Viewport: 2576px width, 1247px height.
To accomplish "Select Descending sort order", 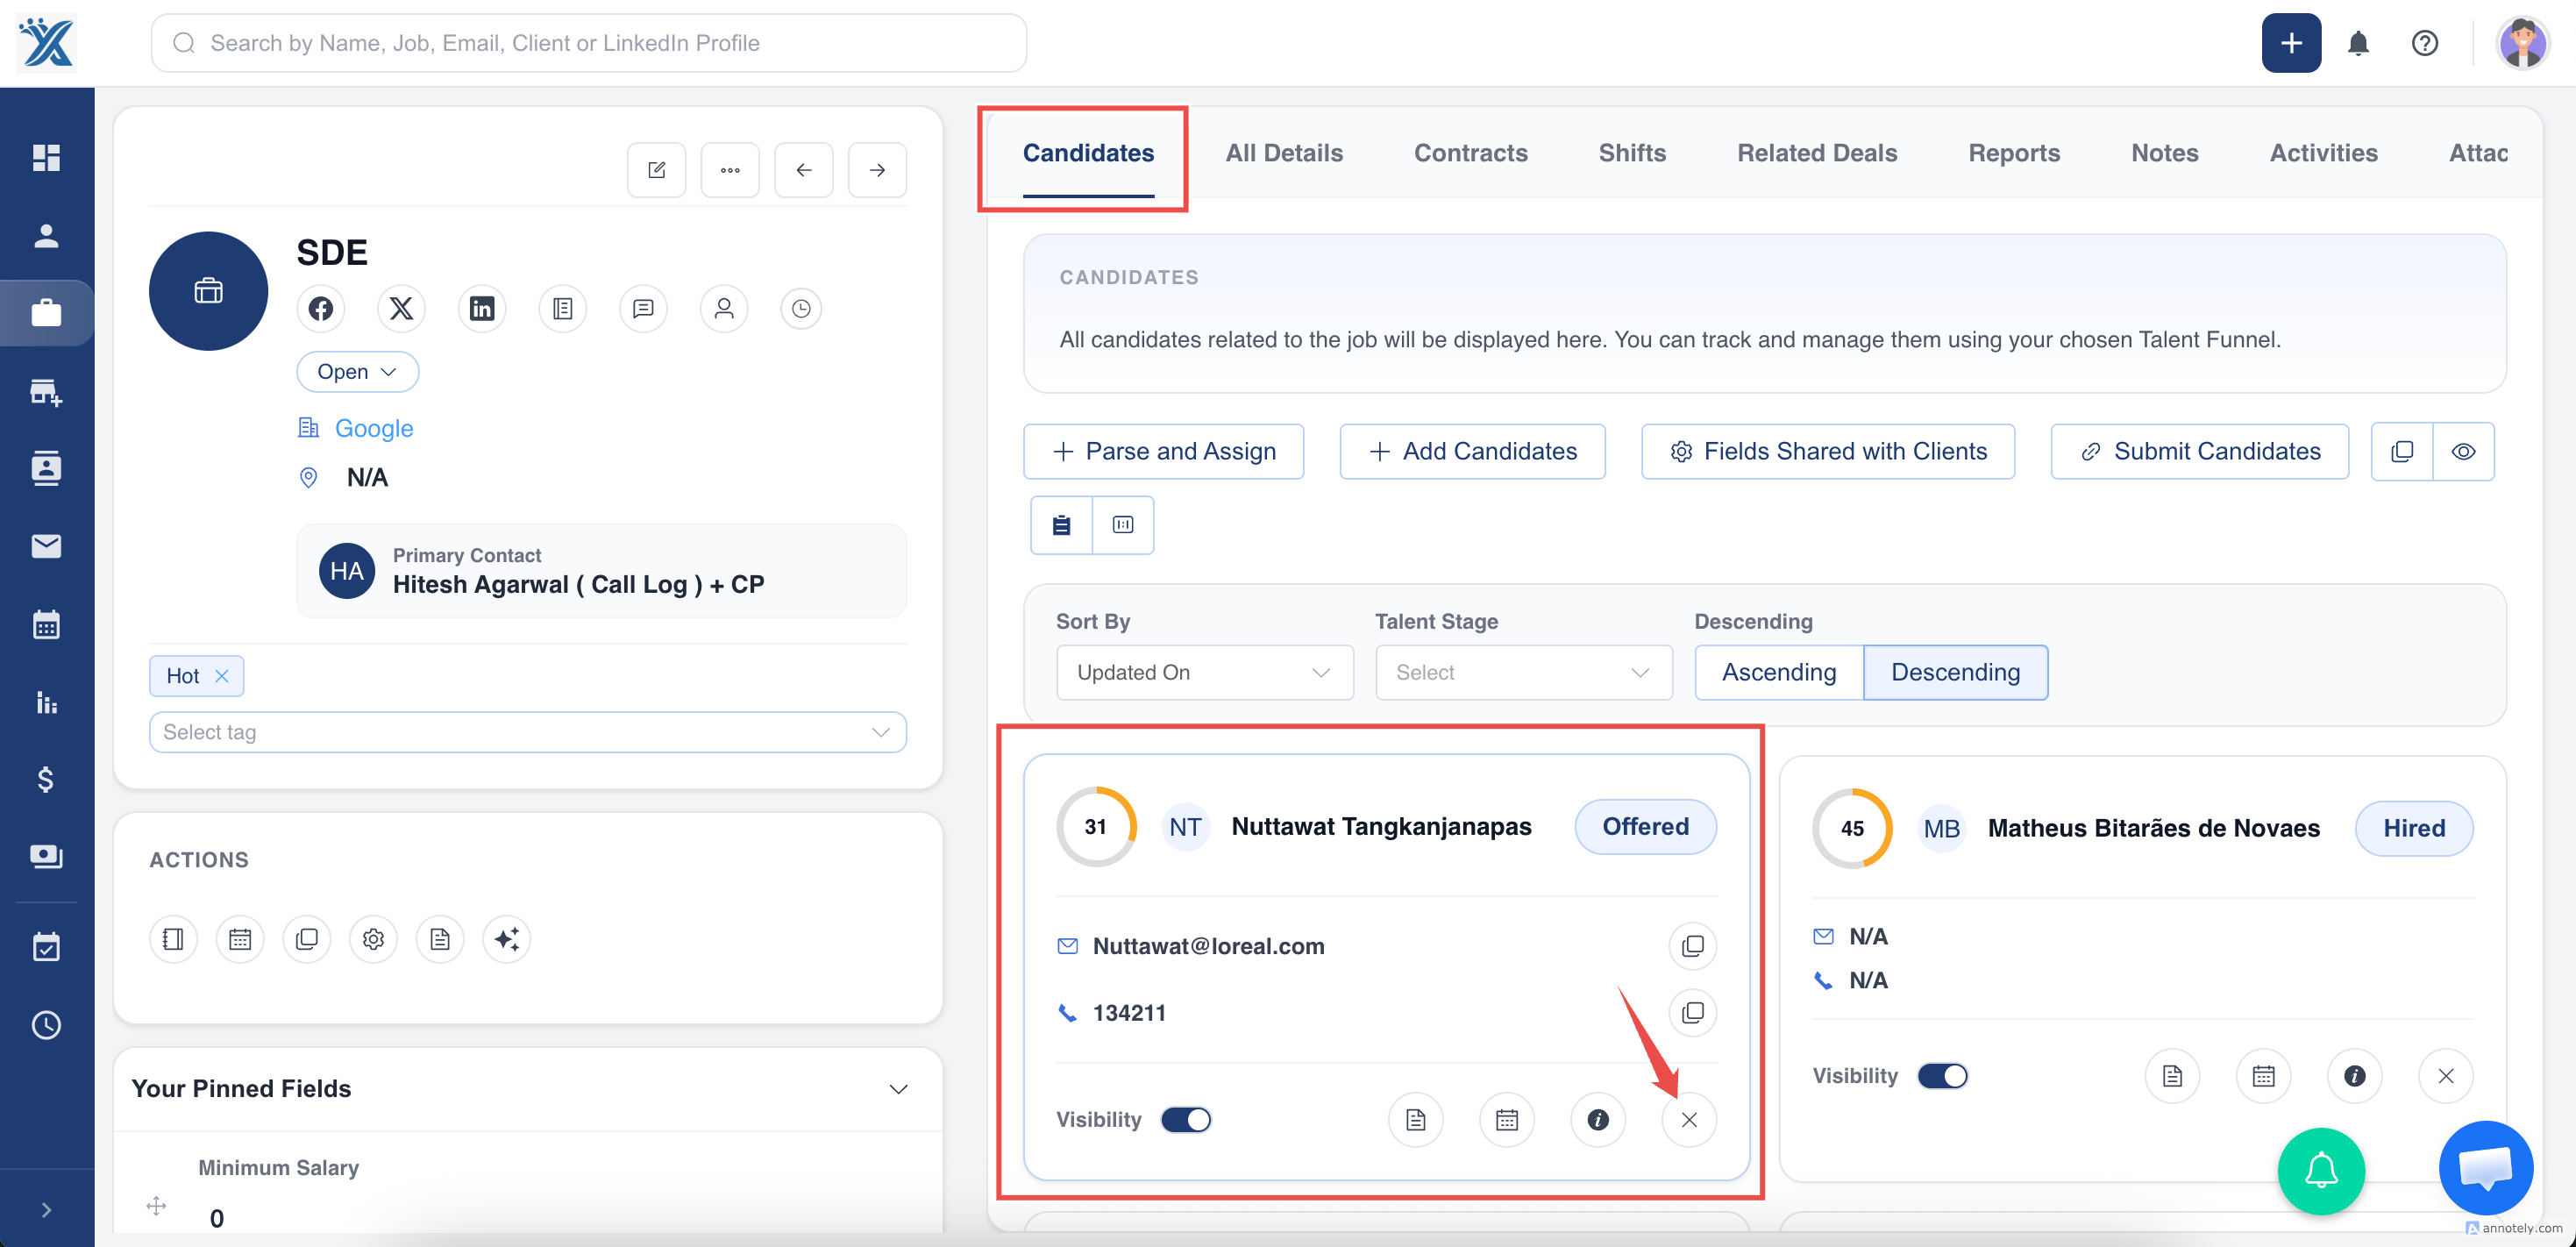I will click(x=1955, y=672).
